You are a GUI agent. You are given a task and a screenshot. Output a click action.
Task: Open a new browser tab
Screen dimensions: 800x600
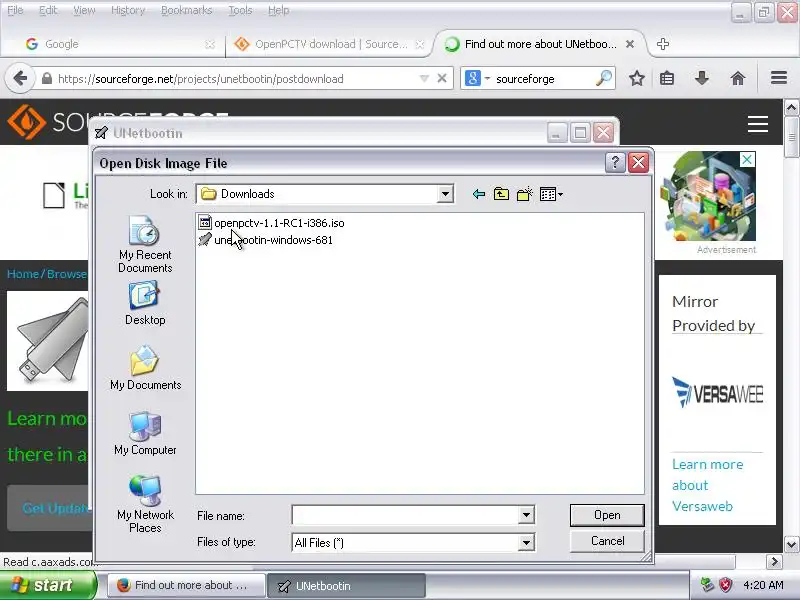point(663,44)
